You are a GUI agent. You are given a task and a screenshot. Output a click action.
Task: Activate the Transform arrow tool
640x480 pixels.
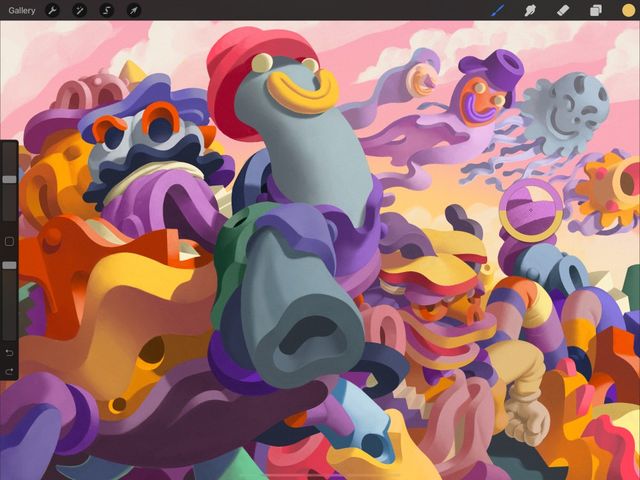coord(134,11)
